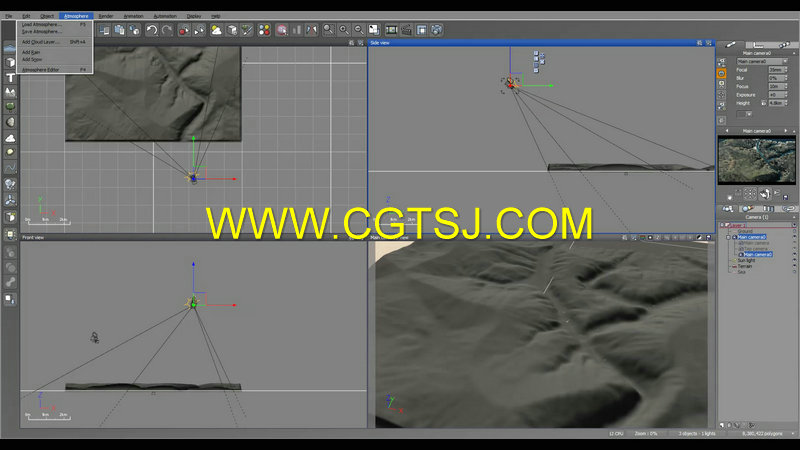Open the small dropdown below Height
The image size is (800, 450).
(x=748, y=114)
